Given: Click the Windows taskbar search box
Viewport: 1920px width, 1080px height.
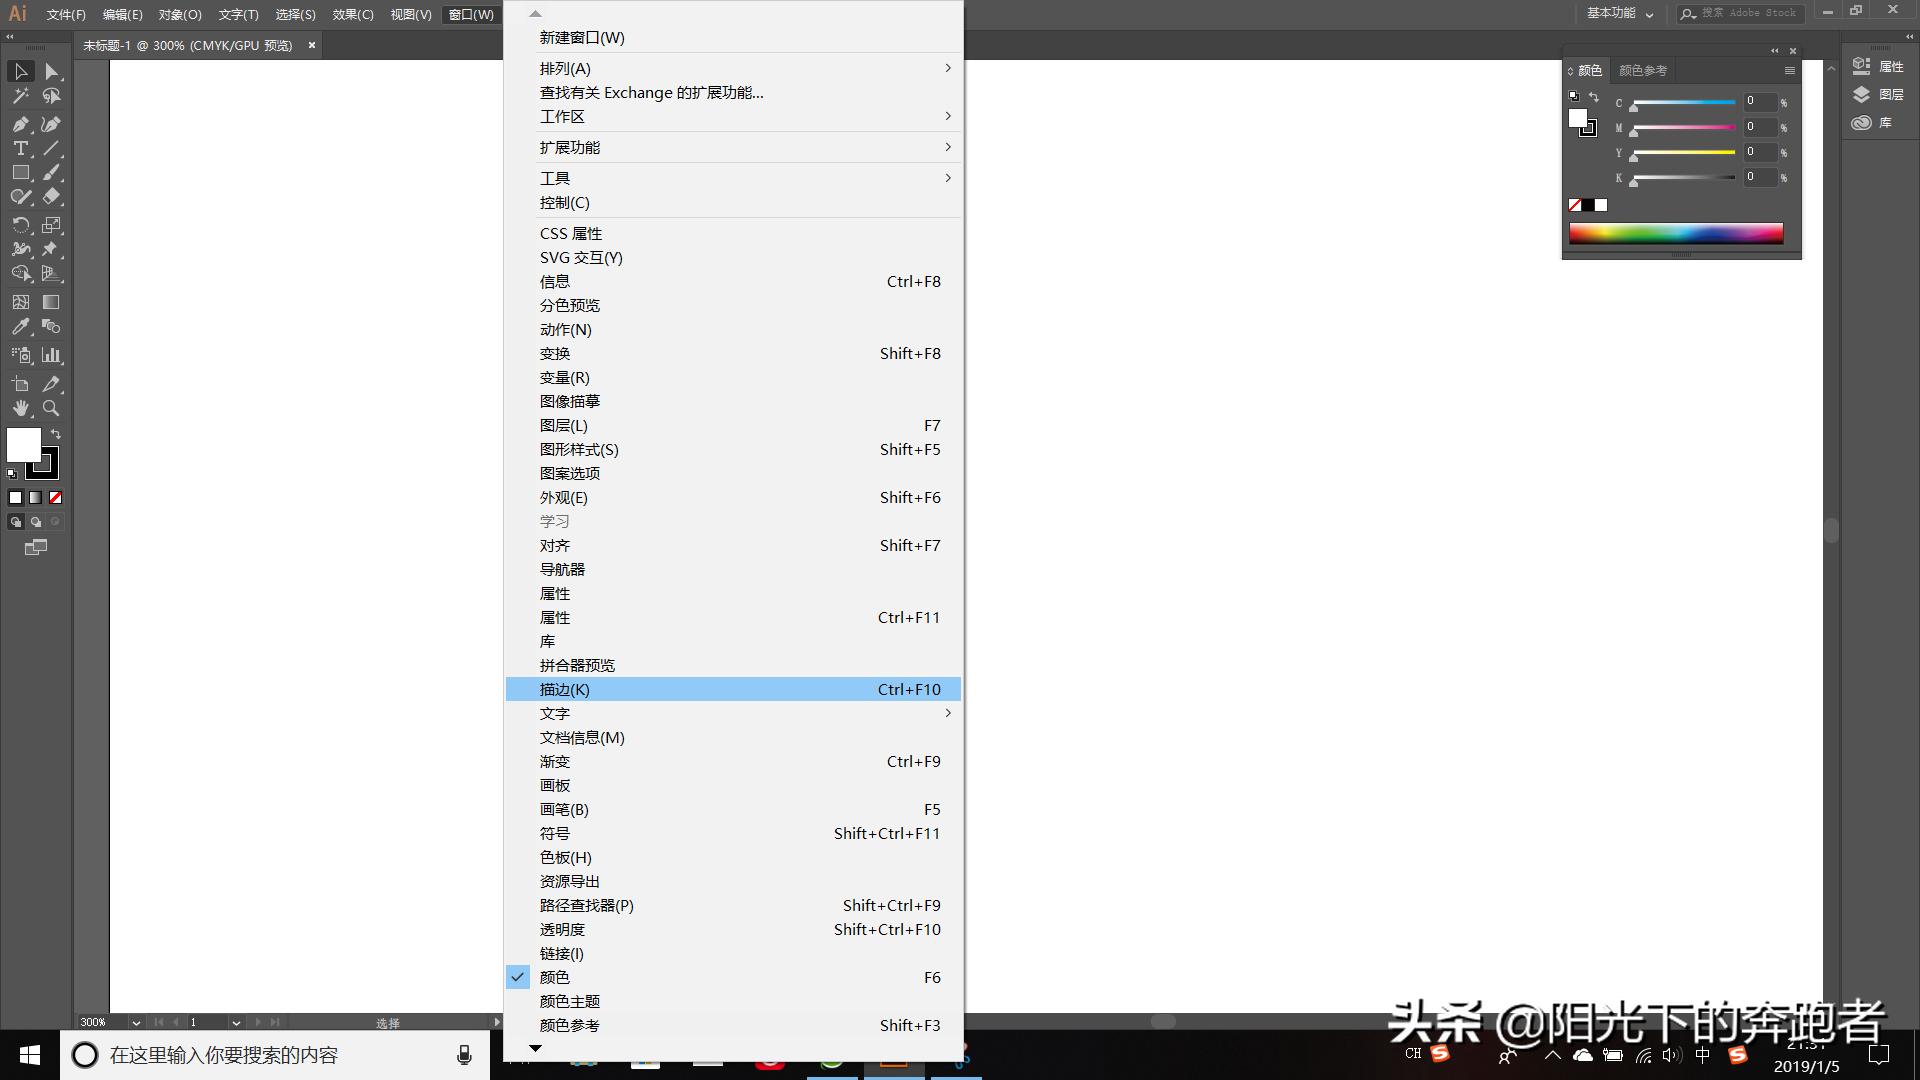Looking at the screenshot, I should 270,1055.
